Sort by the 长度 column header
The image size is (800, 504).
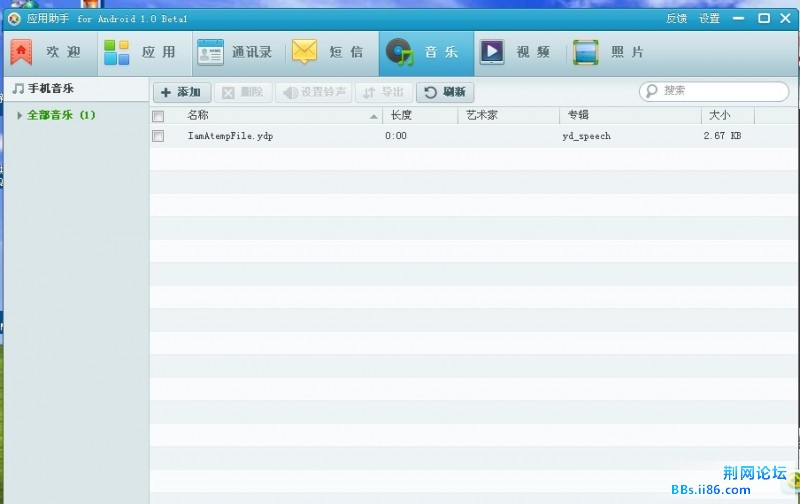click(400, 116)
